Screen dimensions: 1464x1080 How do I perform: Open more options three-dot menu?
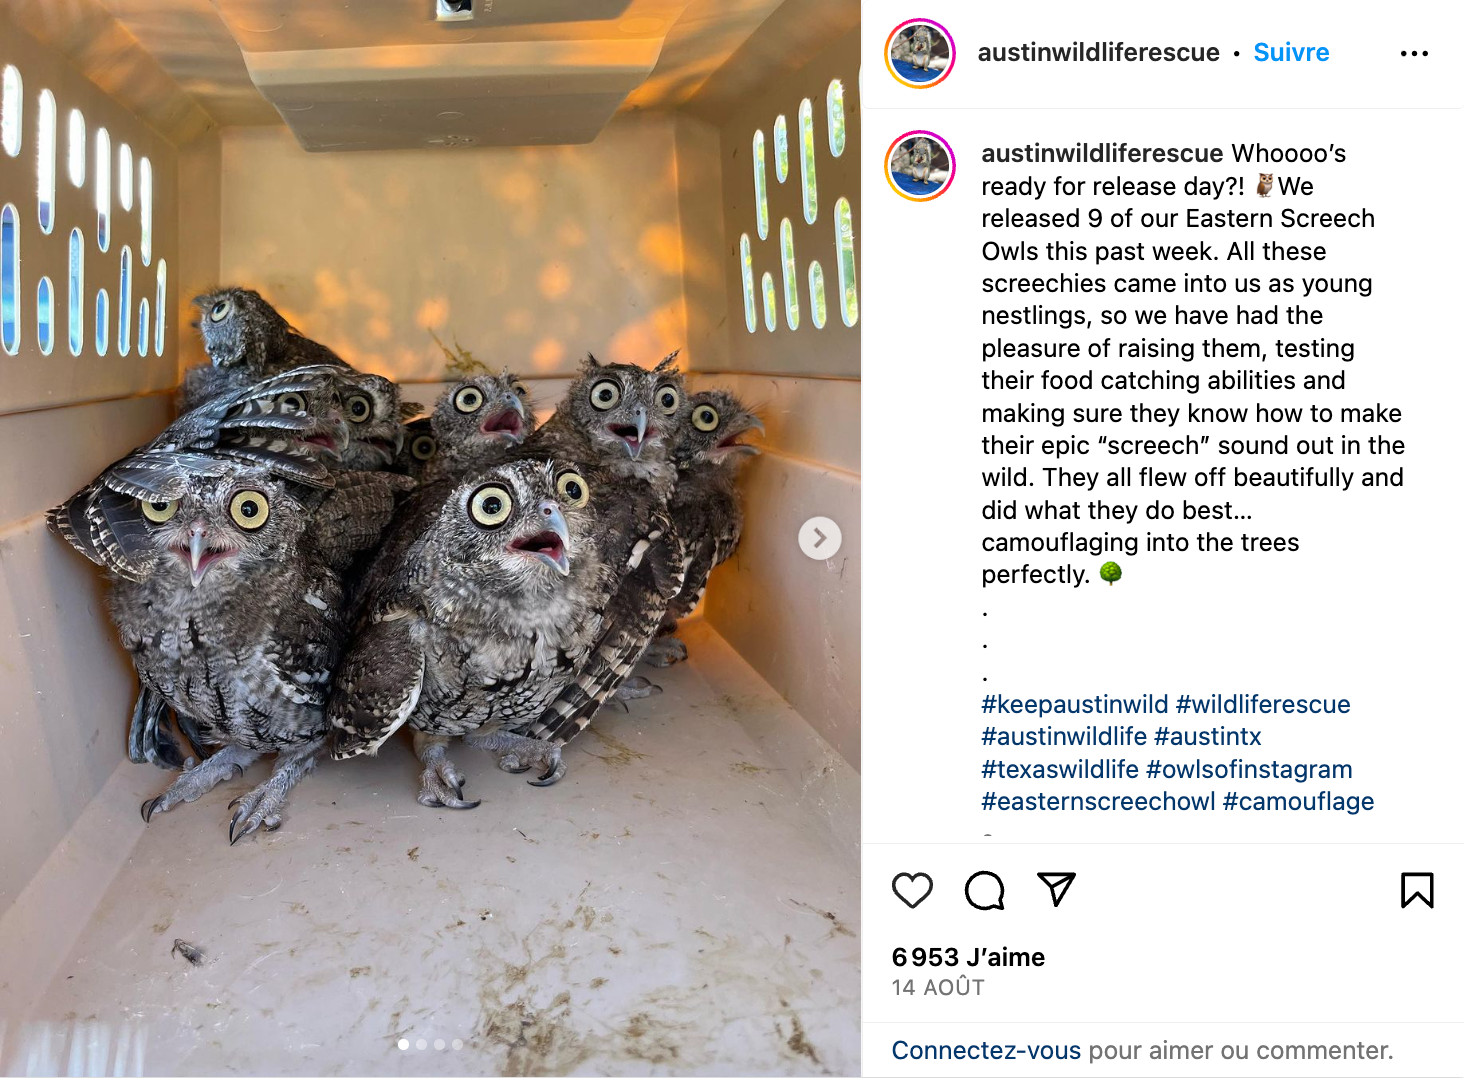point(1414,53)
